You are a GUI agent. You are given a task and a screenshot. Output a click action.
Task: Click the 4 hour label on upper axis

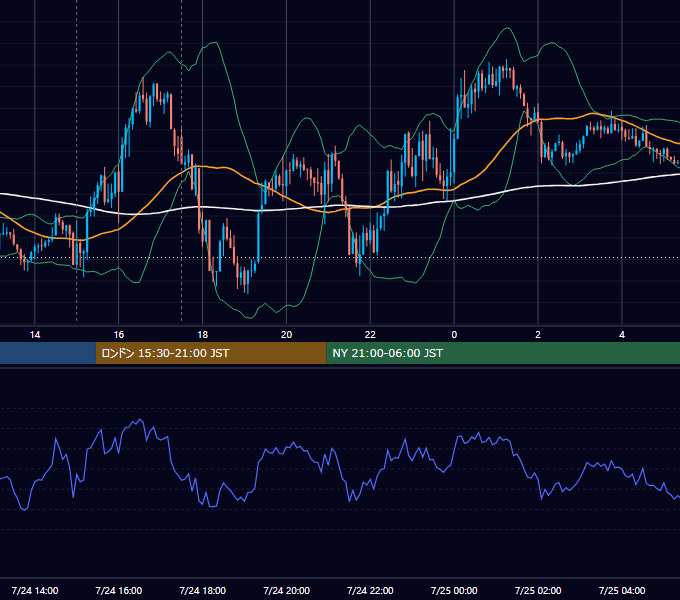[x=622, y=335]
